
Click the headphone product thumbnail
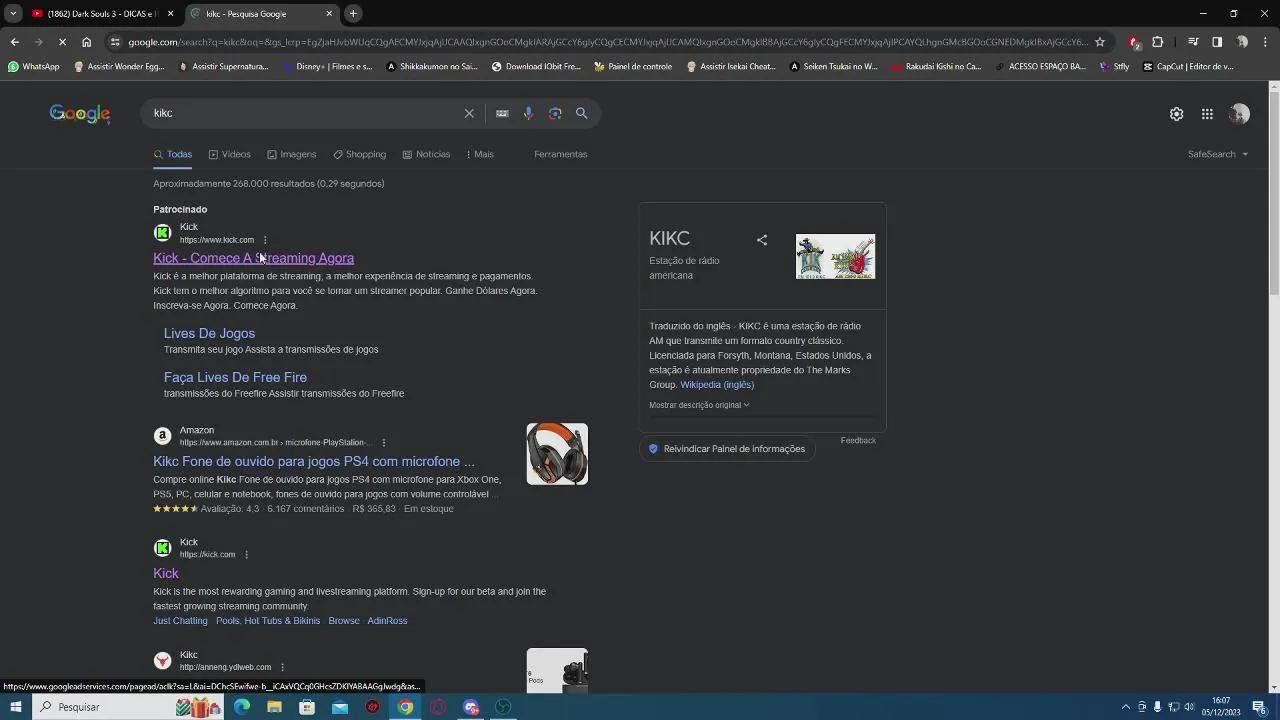(557, 454)
